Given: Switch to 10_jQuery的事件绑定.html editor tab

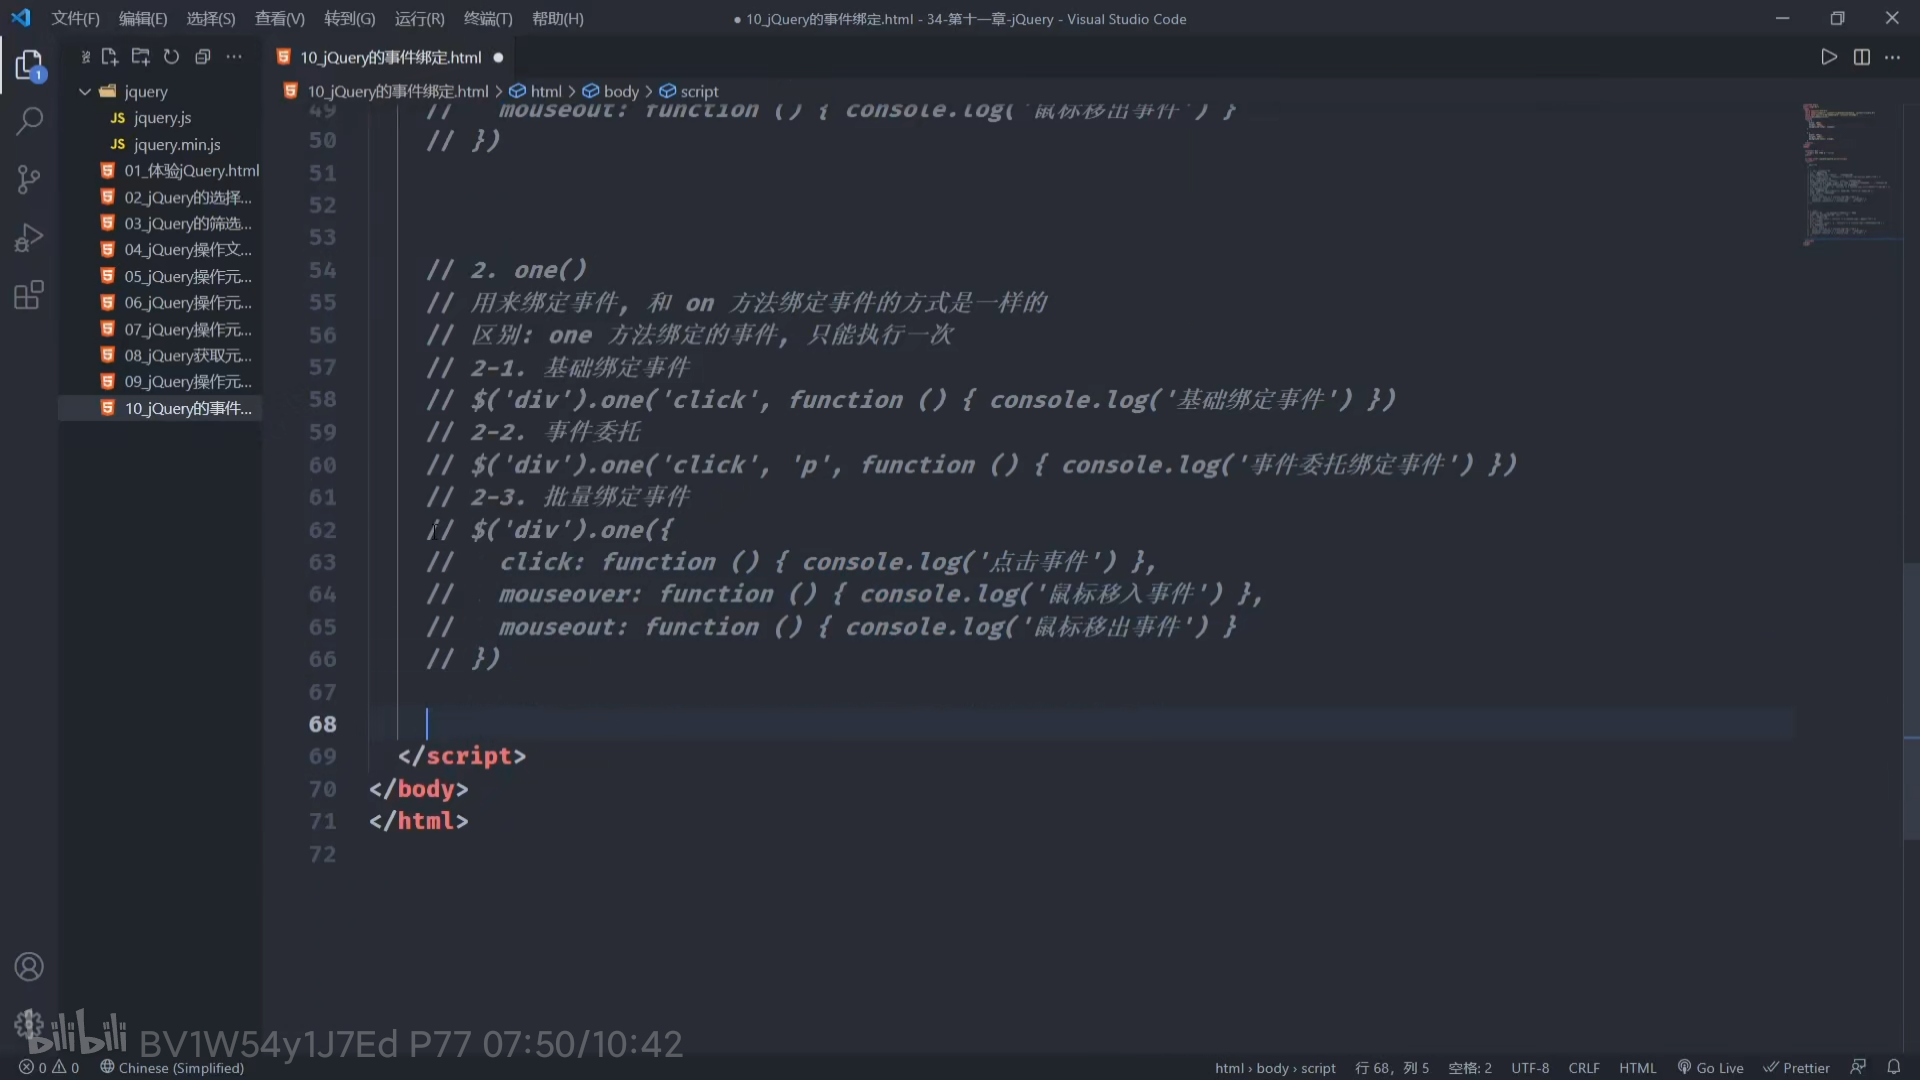Looking at the screenshot, I should 390,57.
